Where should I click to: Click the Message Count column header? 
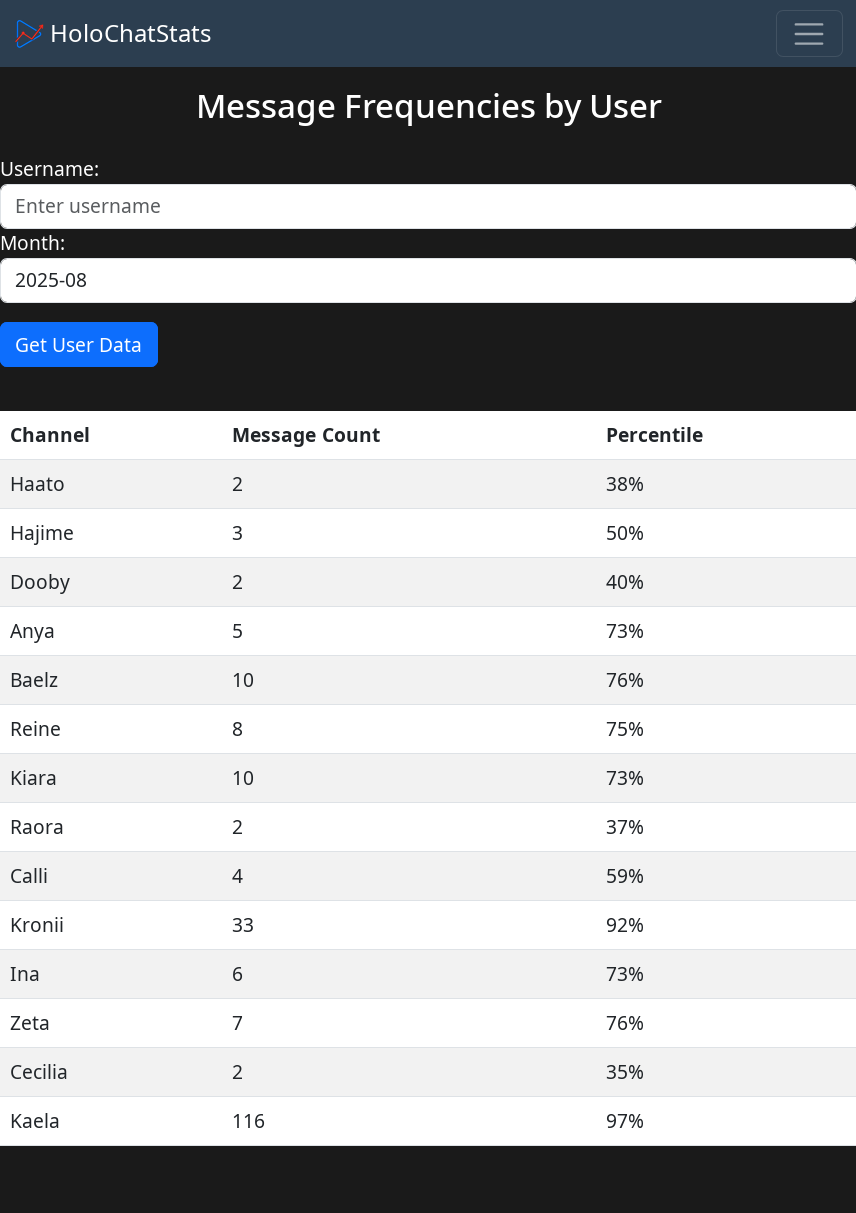[x=306, y=435]
